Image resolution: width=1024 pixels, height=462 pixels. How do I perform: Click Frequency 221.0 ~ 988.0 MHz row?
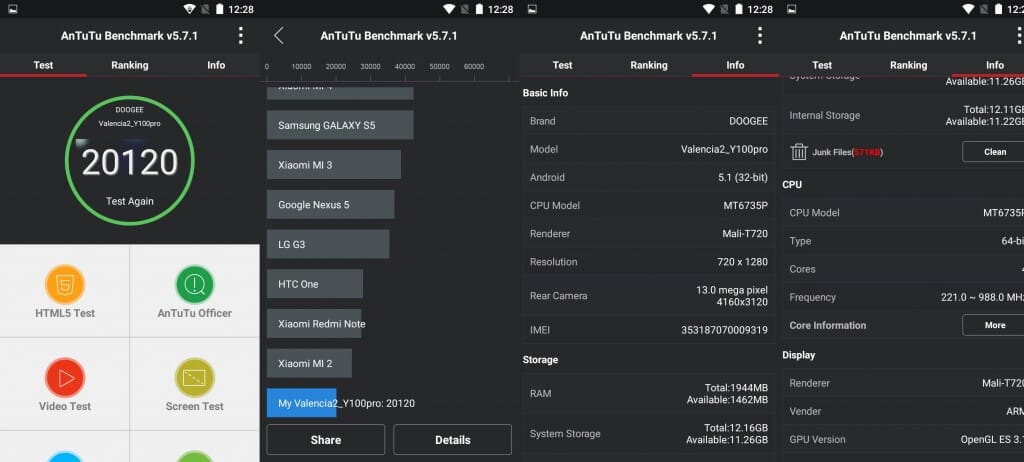[903, 297]
